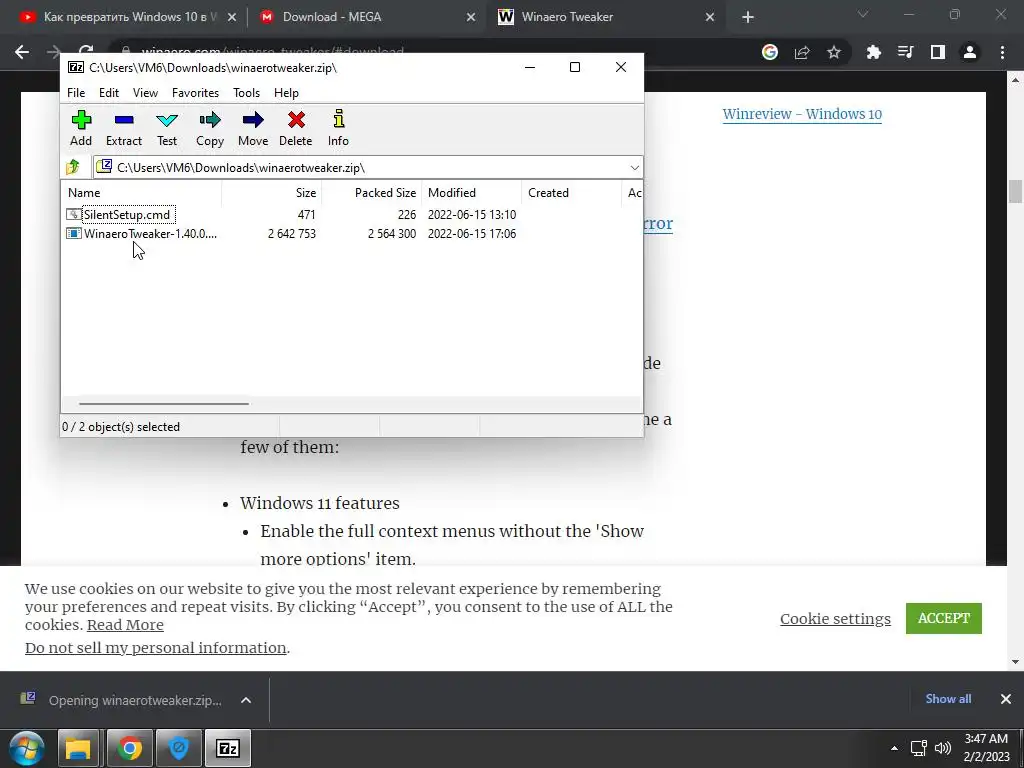Image resolution: width=1024 pixels, height=768 pixels.
Task: Click the red Delete icon
Action: (296, 128)
